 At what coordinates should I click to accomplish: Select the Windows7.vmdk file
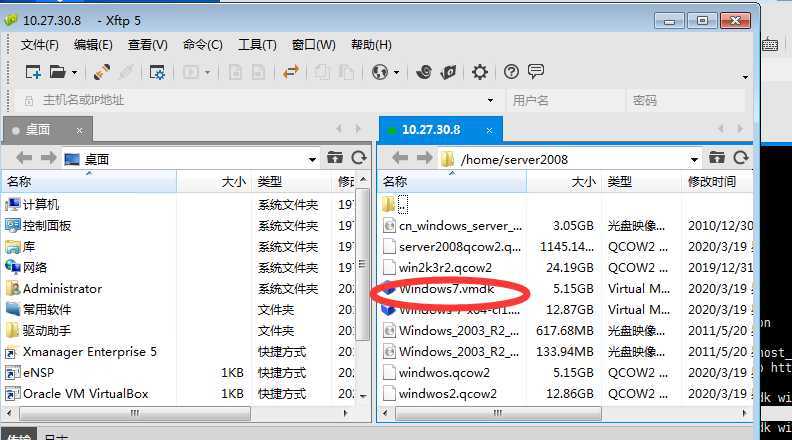pos(438,289)
